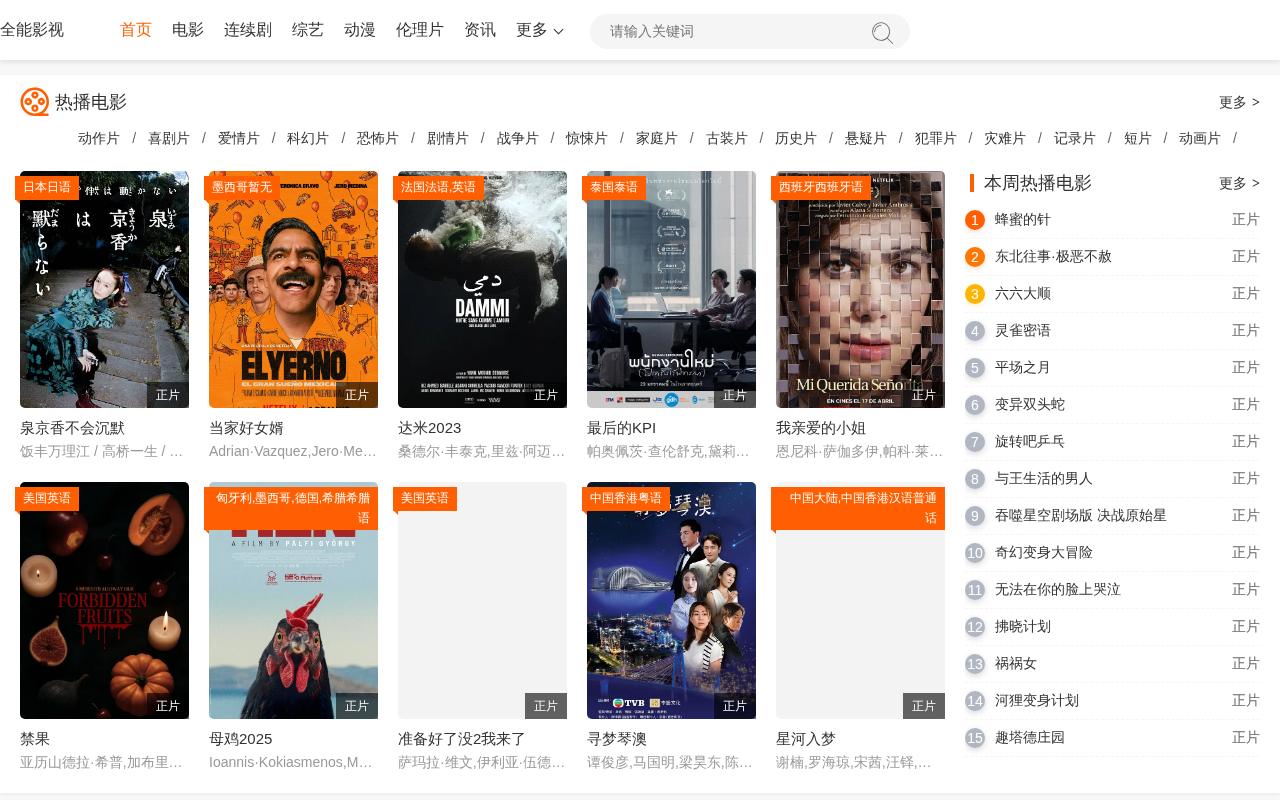The image size is (1280, 800).
Task: Open the 达米2023 movie poster
Action: [482, 289]
